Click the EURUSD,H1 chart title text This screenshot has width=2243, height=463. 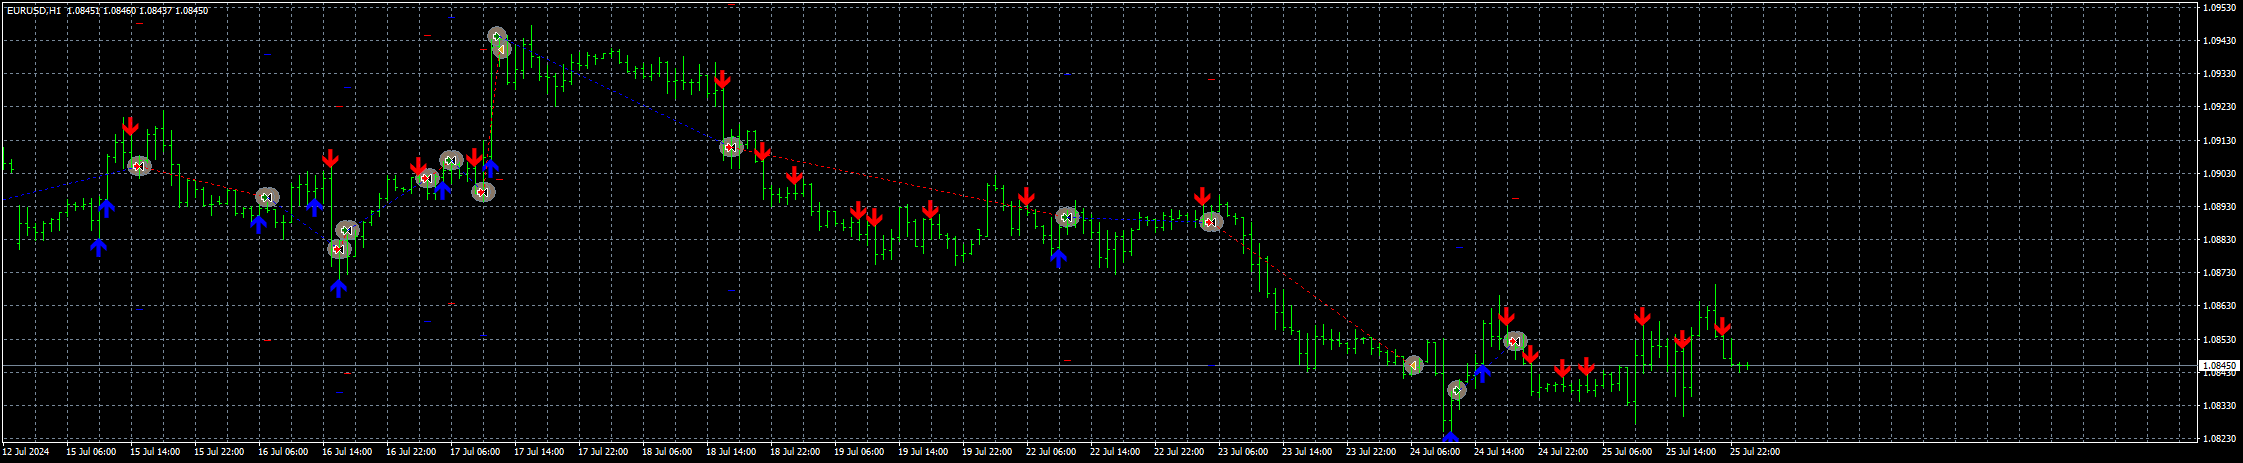(x=34, y=11)
